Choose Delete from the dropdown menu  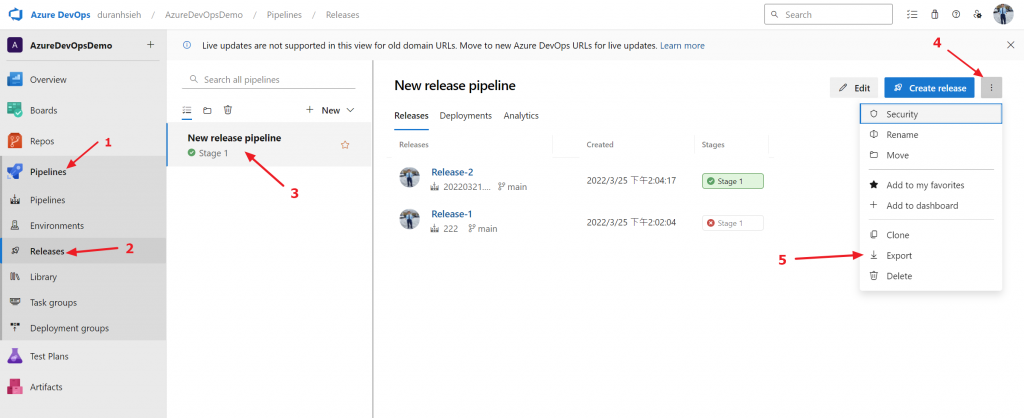[x=931, y=276]
